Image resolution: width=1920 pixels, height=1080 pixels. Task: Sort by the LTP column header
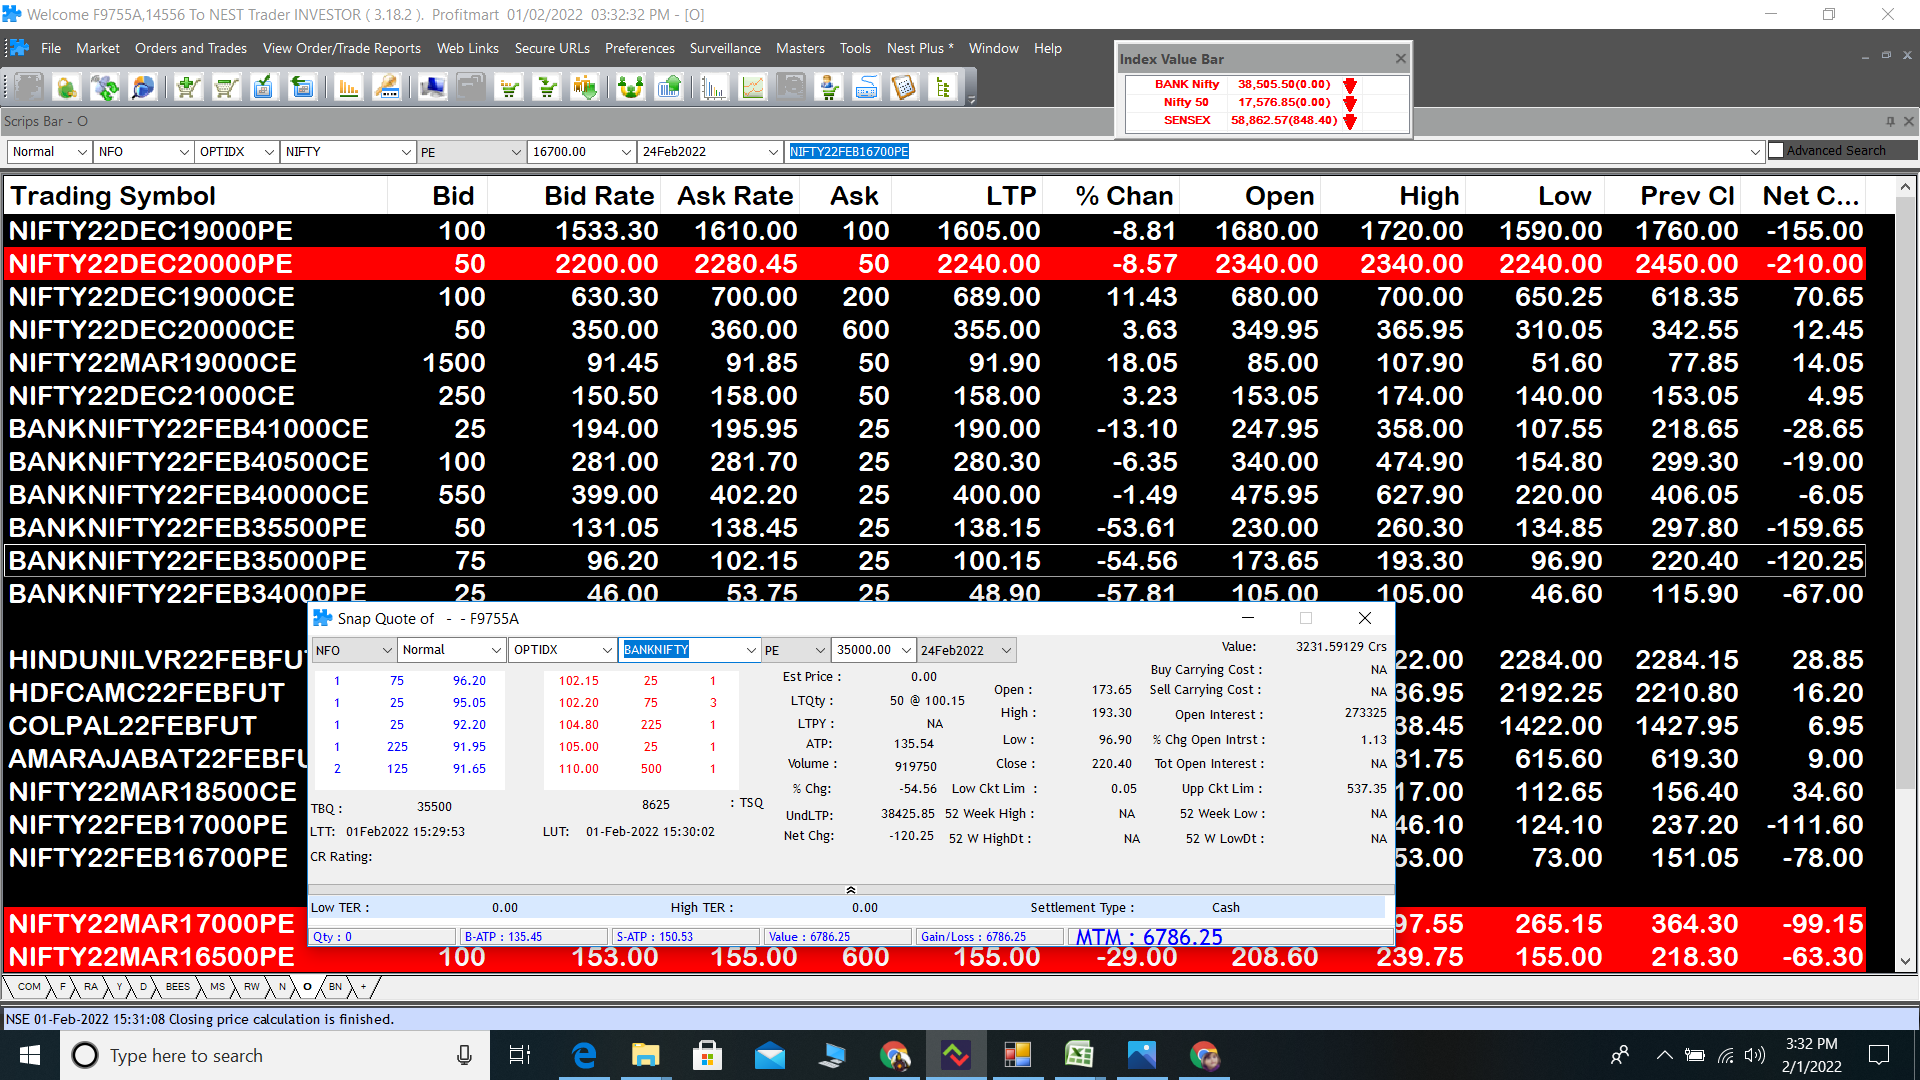coord(968,196)
